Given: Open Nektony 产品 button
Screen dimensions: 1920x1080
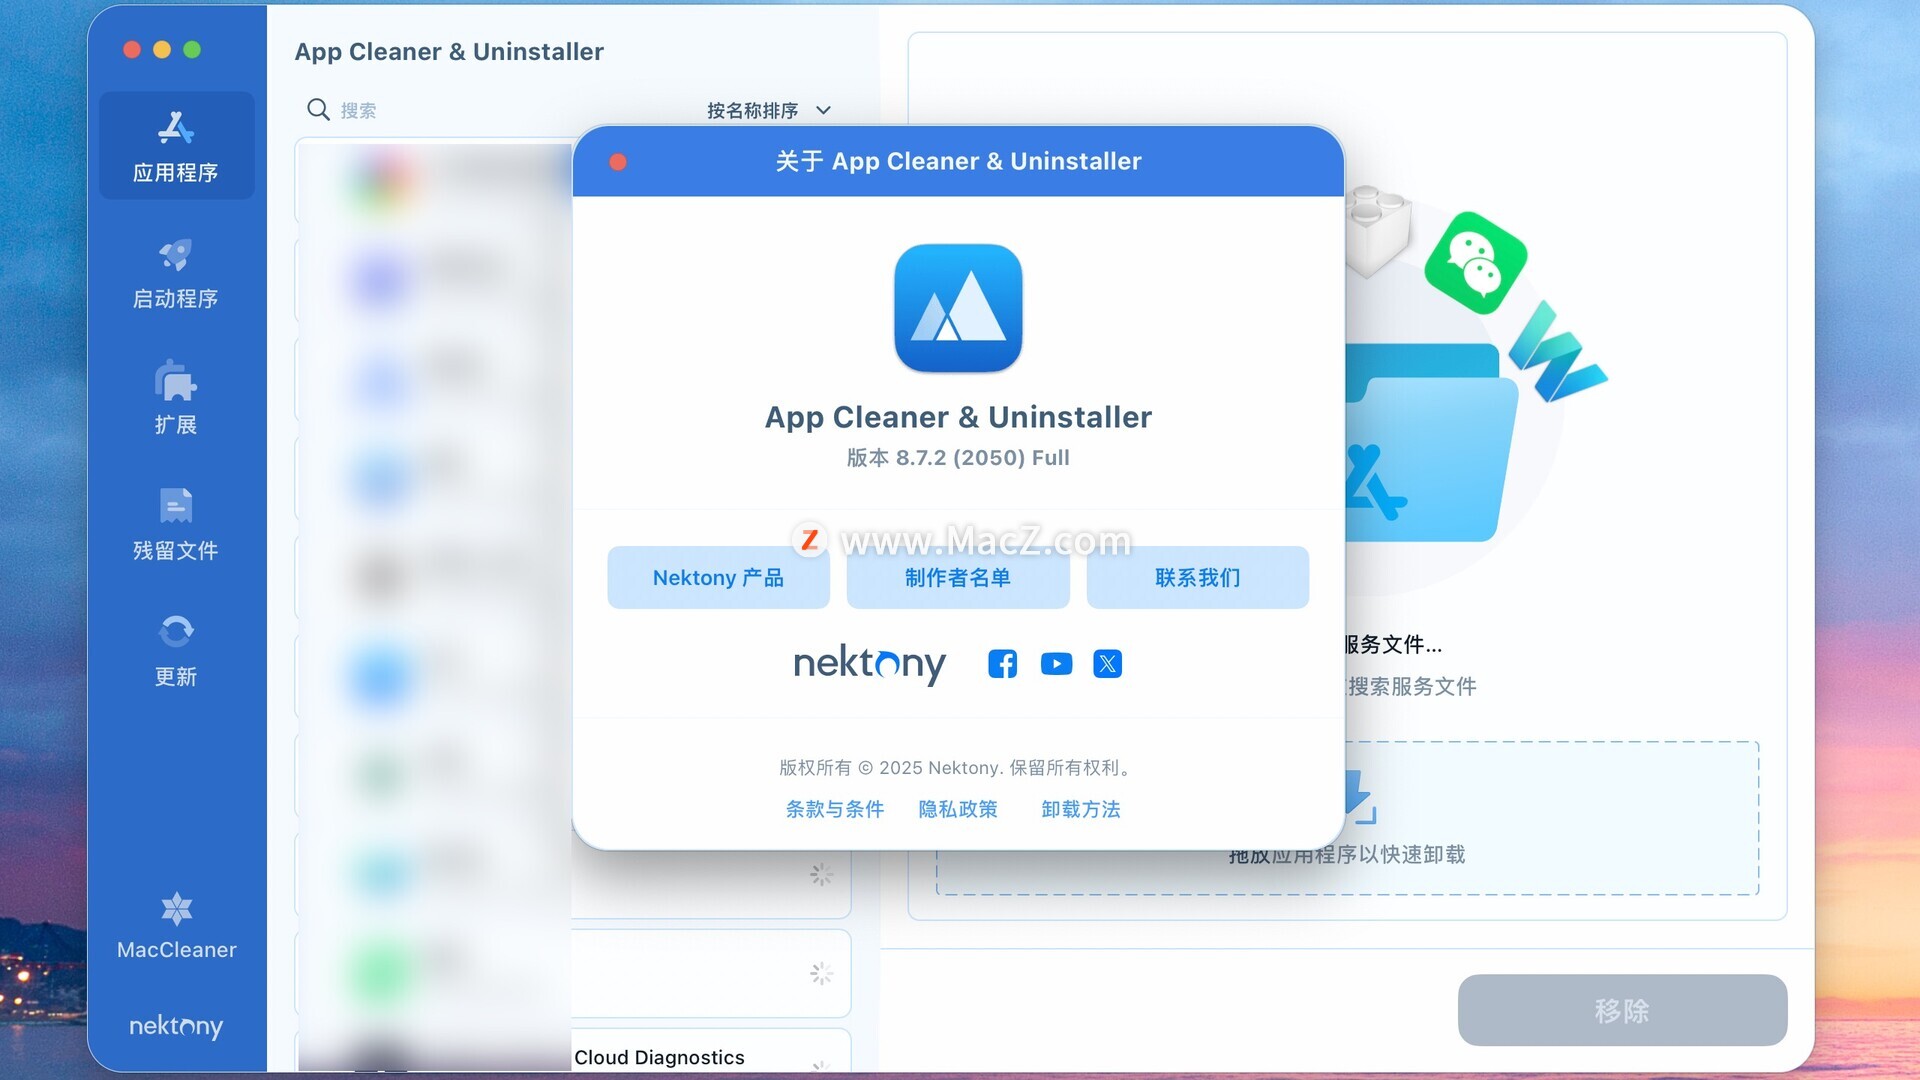Looking at the screenshot, I should [718, 577].
